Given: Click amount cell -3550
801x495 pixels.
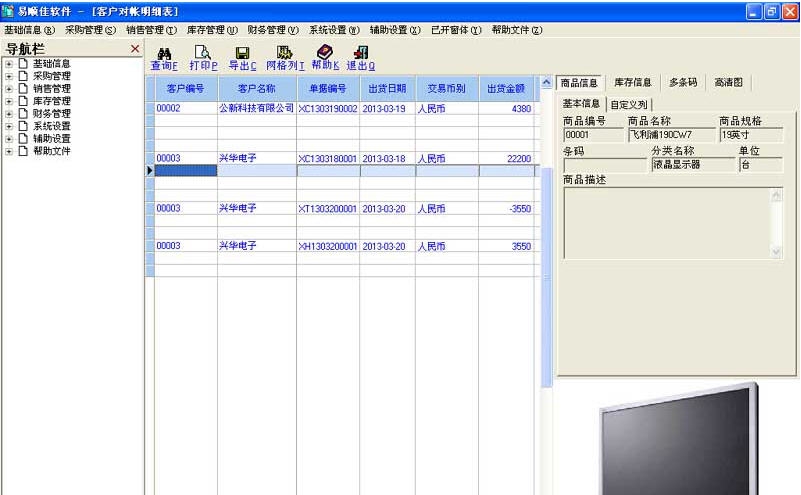Looking at the screenshot, I should (506, 208).
